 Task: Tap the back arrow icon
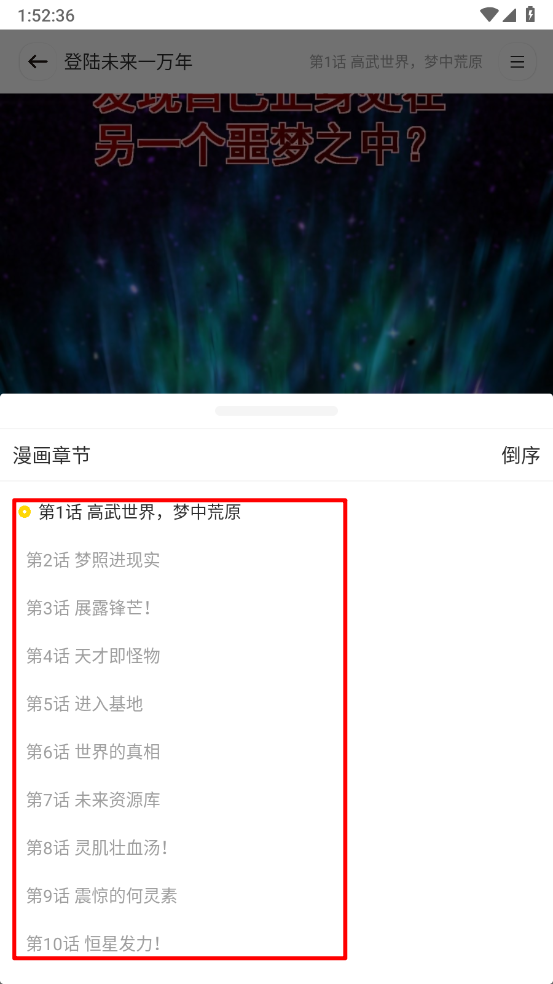point(38,62)
